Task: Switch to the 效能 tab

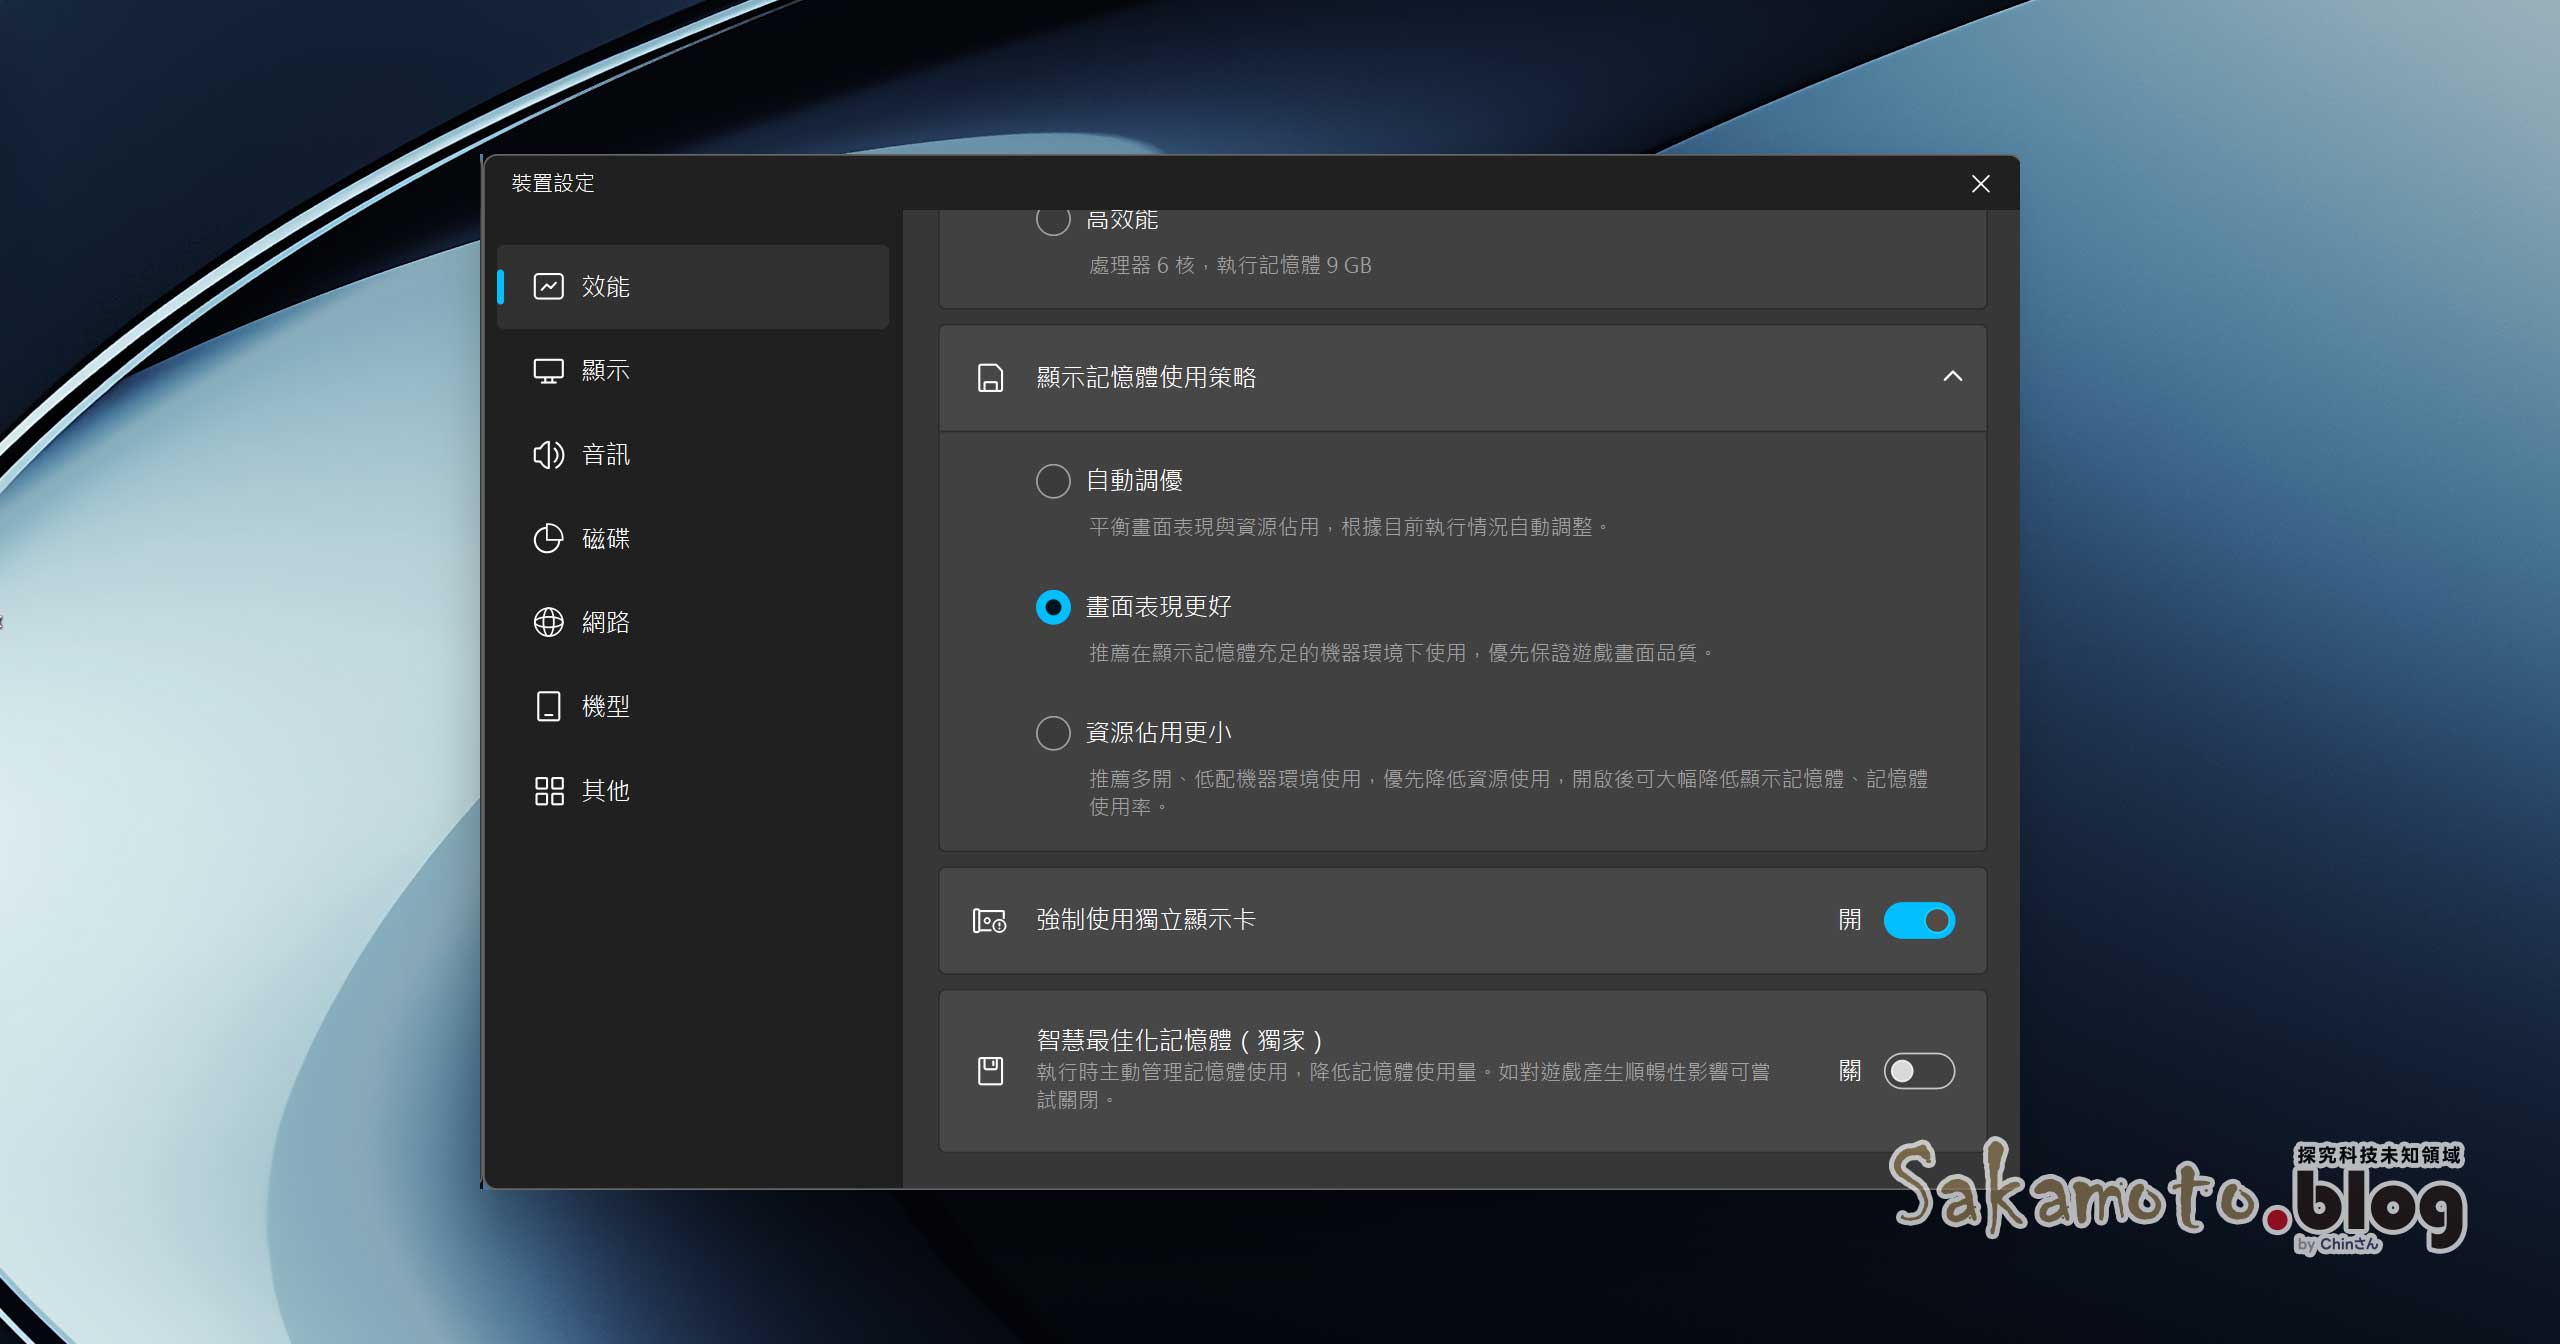Action: click(693, 287)
